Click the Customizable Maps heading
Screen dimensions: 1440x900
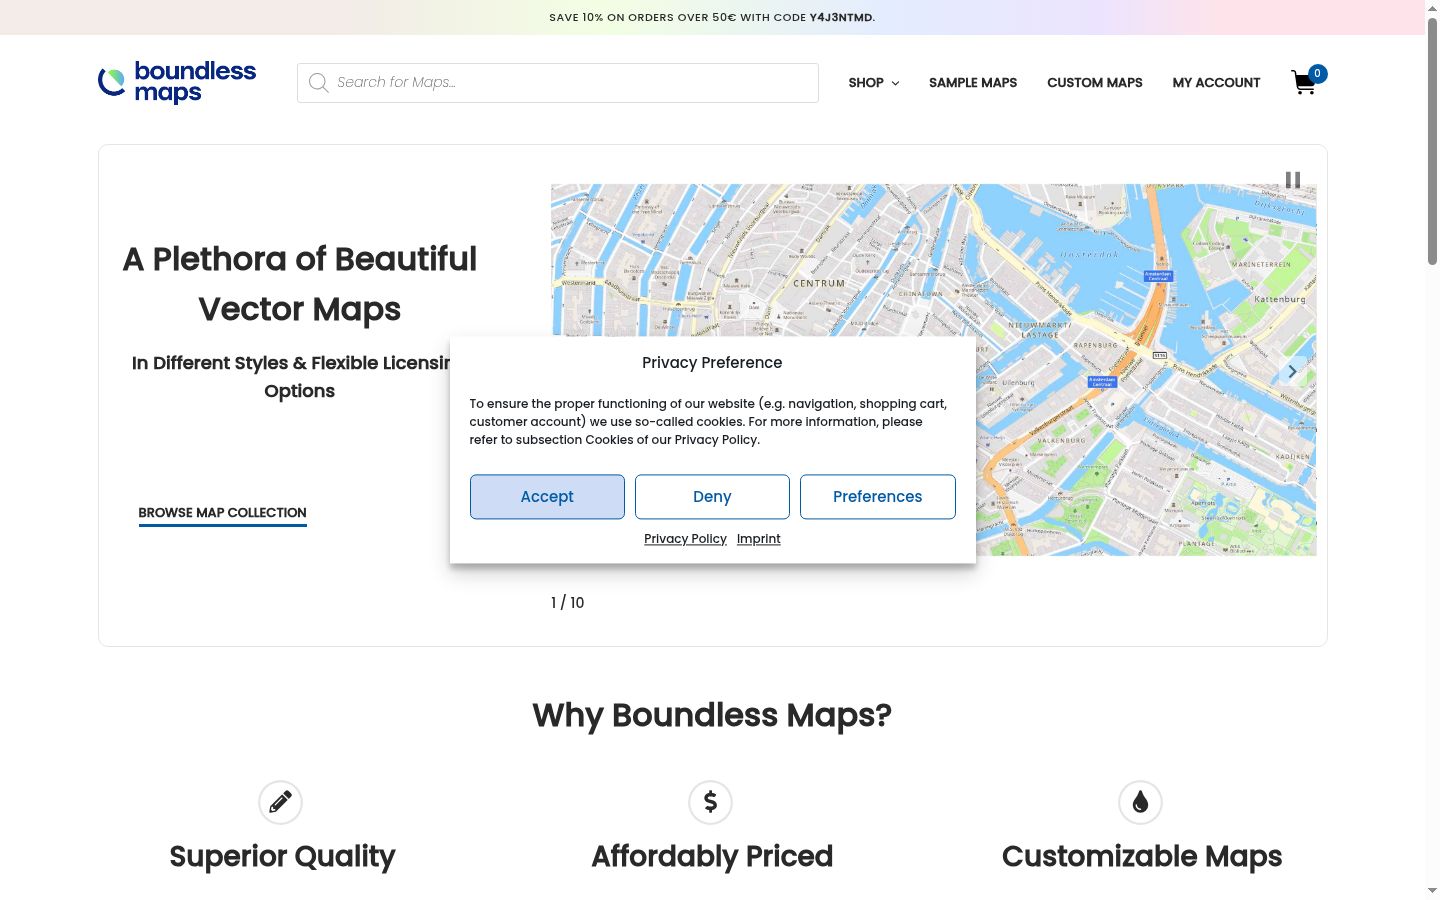[1142, 857]
